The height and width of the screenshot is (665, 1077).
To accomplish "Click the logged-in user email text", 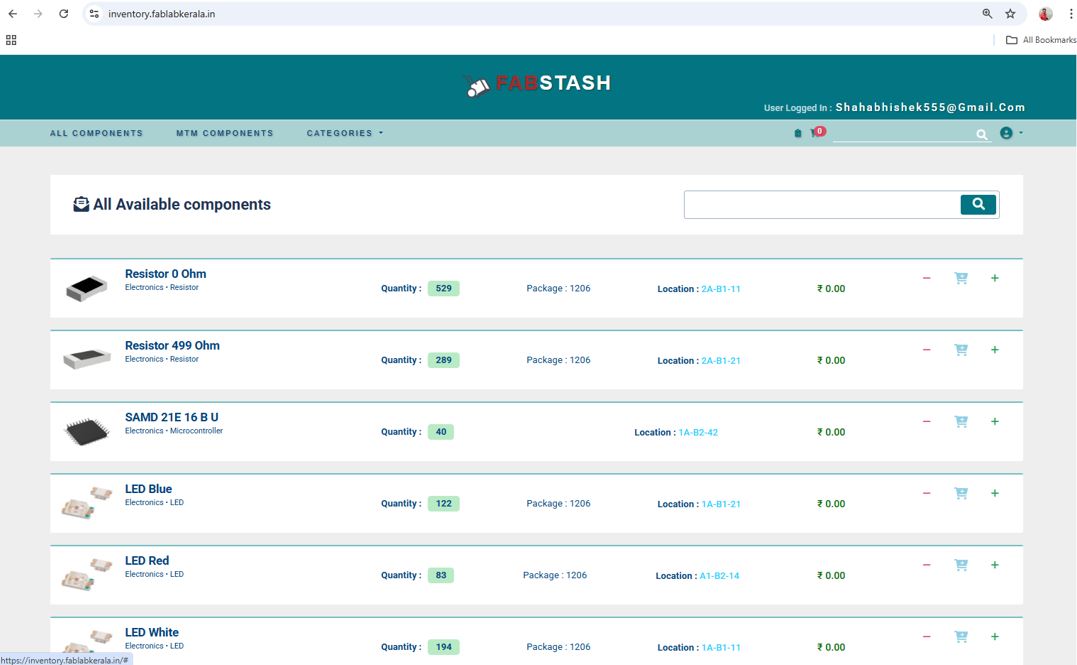I will (x=930, y=107).
